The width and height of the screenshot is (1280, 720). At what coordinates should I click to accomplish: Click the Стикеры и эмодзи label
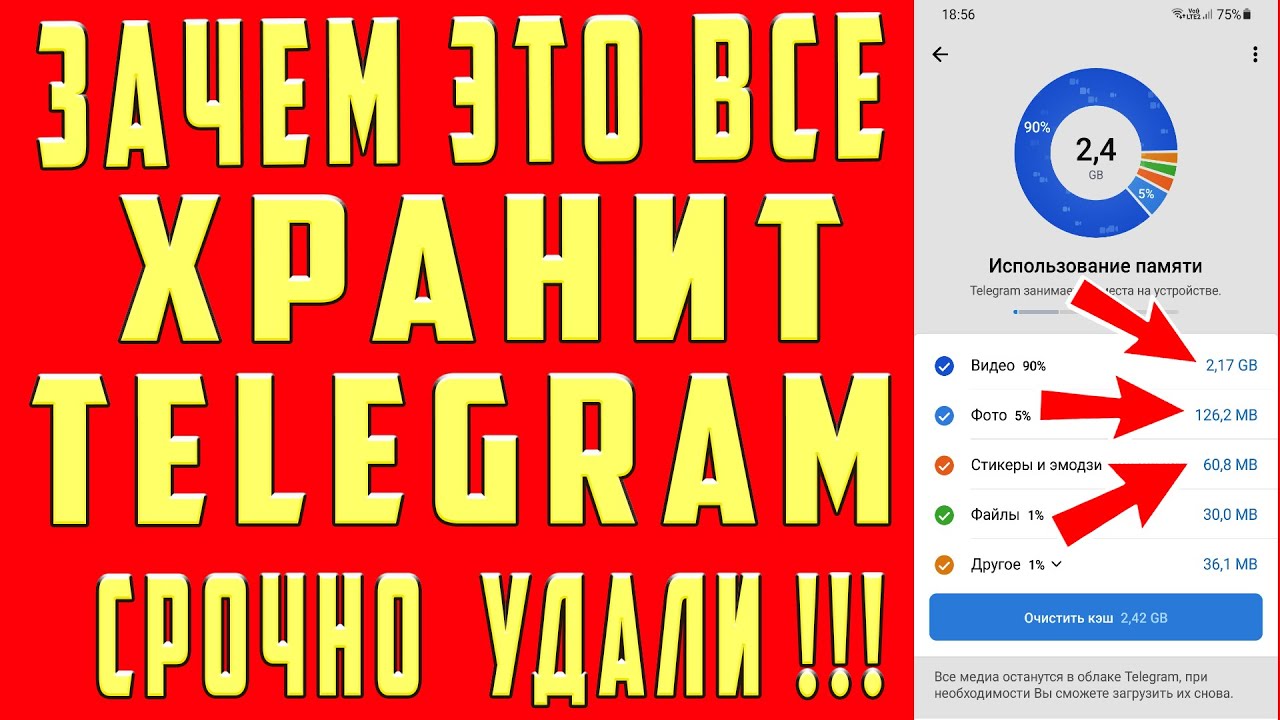[1036, 466]
